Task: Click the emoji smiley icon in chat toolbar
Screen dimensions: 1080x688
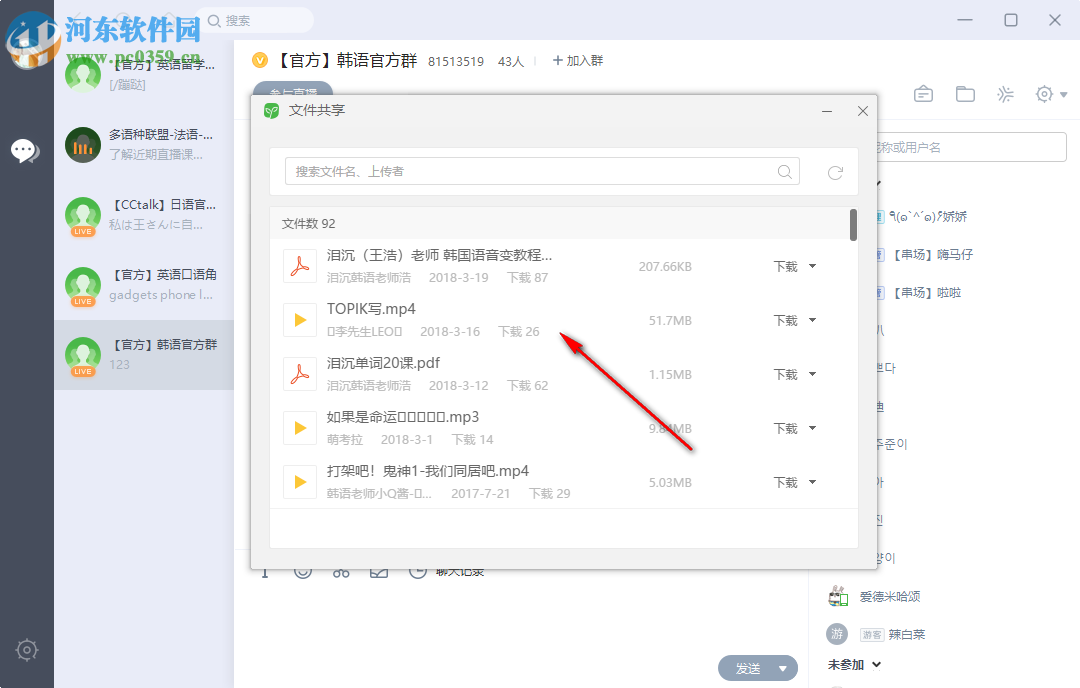Action: coord(303,570)
